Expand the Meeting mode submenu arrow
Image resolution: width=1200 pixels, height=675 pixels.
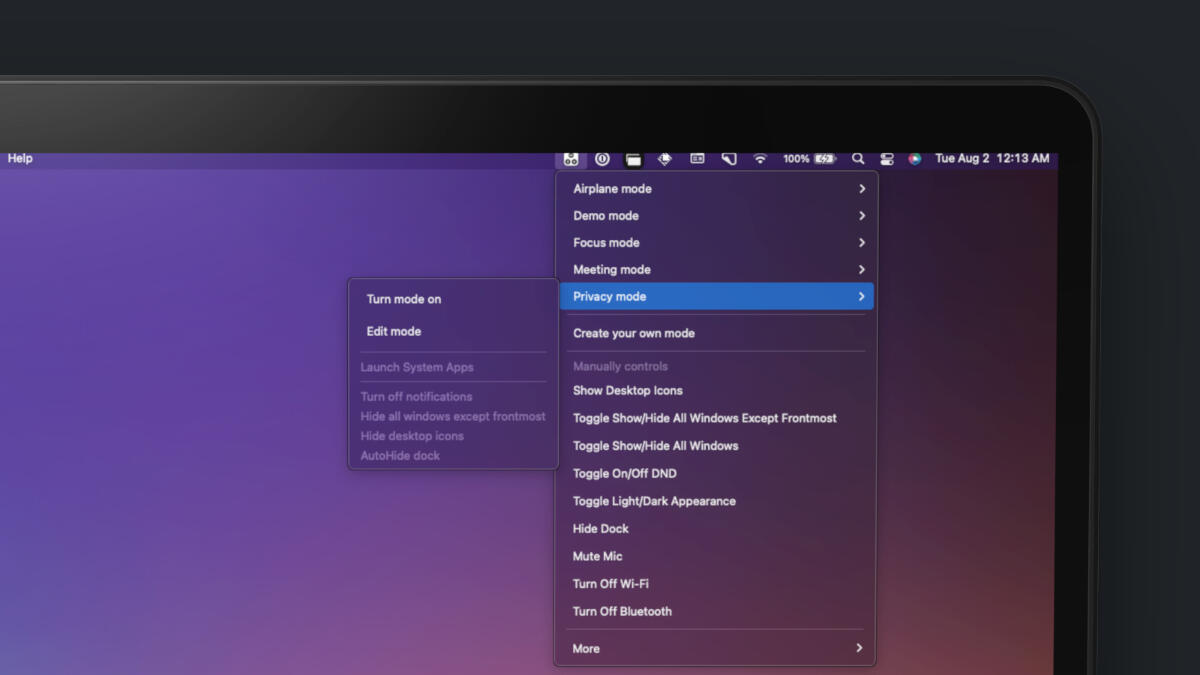pyautogui.click(x=861, y=270)
